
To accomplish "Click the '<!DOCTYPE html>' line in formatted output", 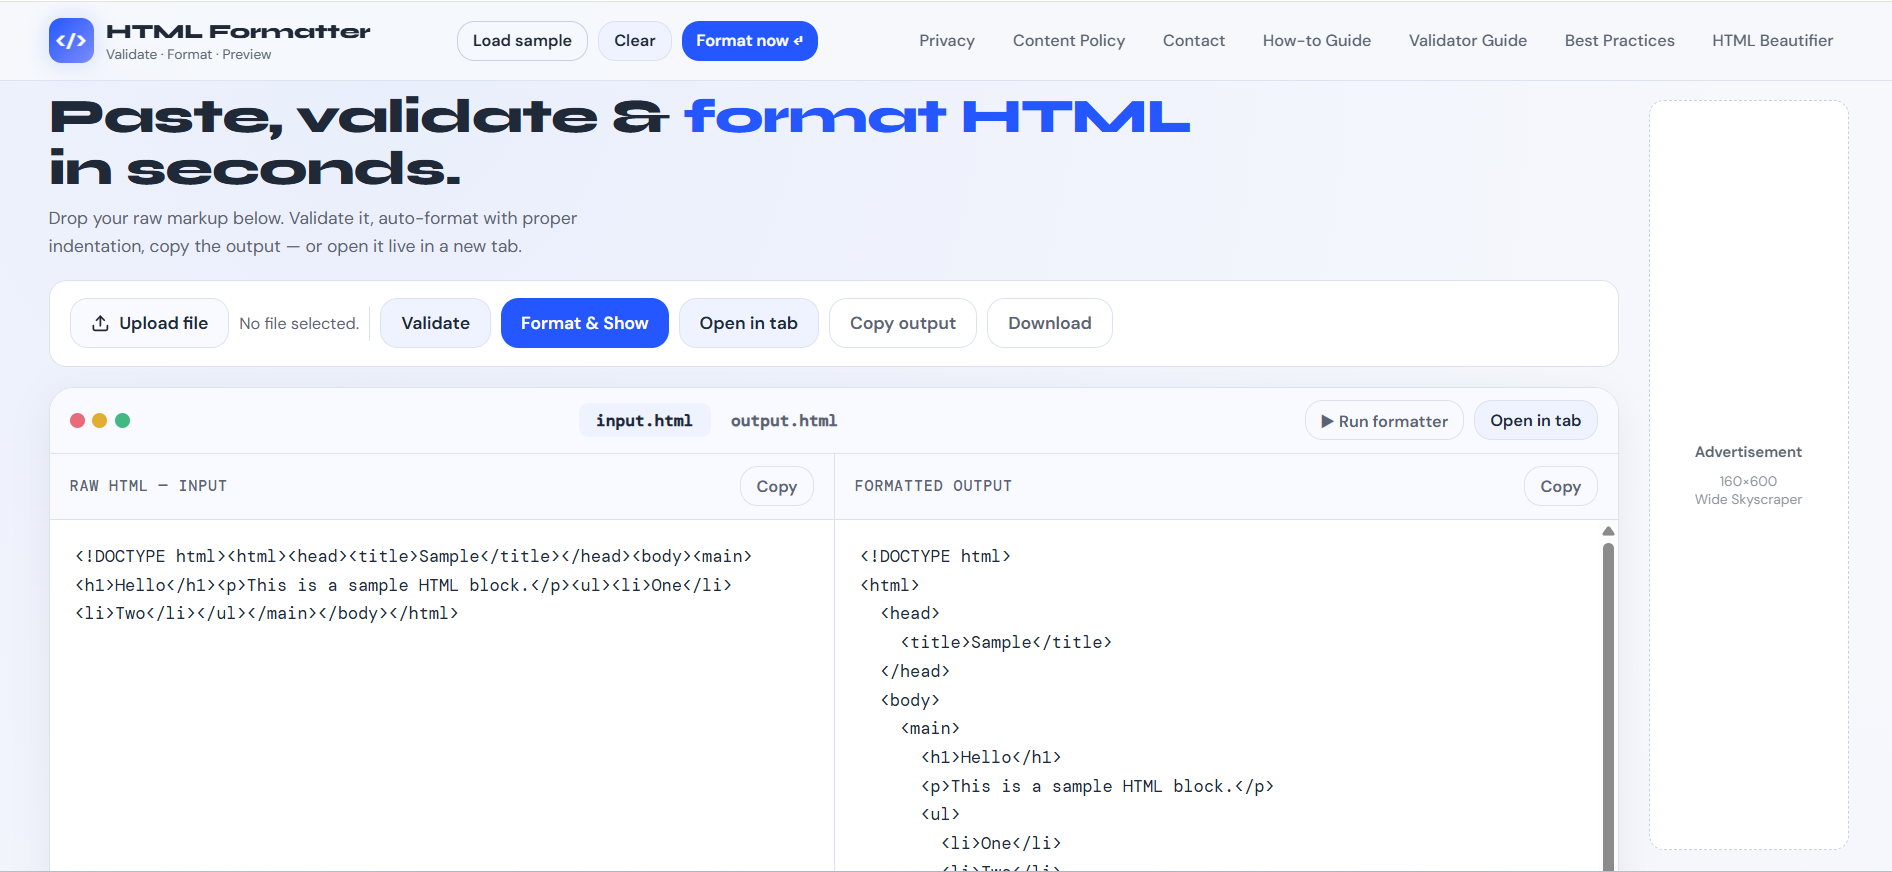I will pos(935,556).
